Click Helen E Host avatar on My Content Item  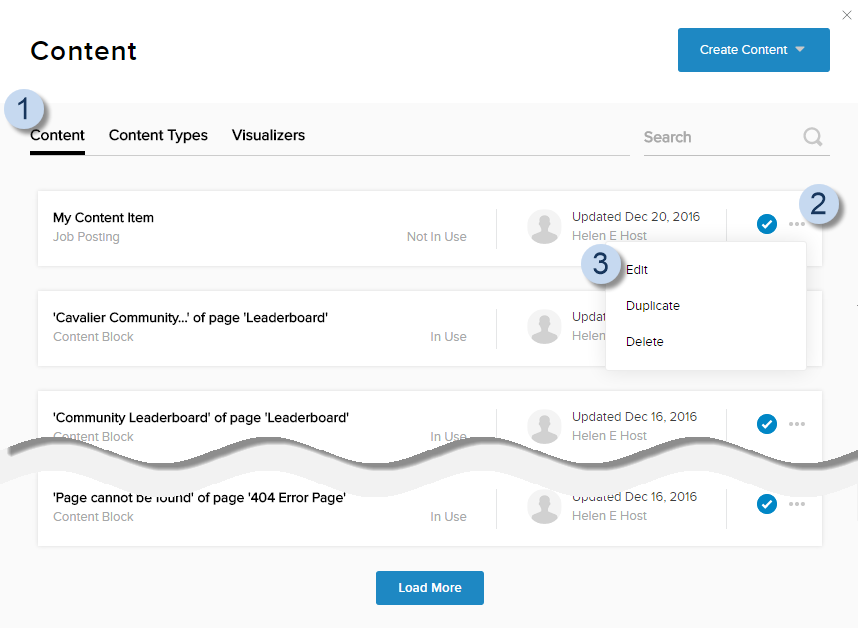tap(544, 227)
